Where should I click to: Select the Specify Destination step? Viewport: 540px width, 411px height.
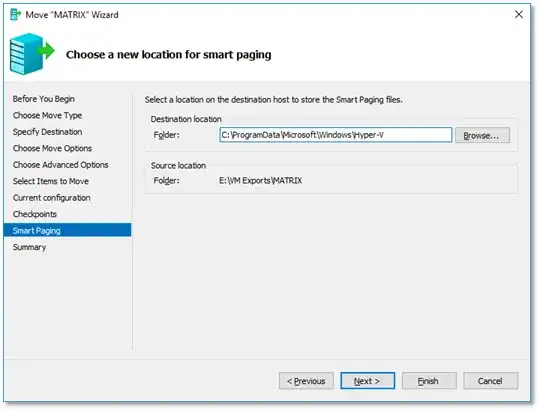coord(48,132)
